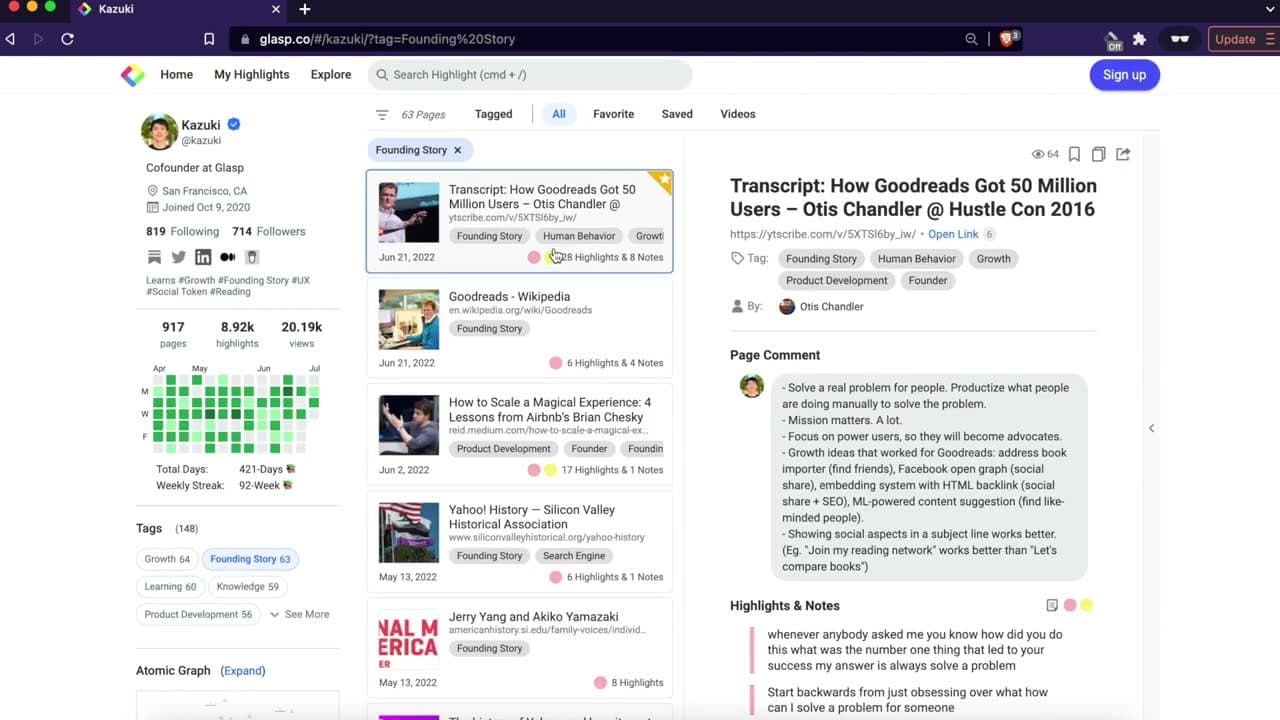Go to Home in the navigation bar
This screenshot has width=1280, height=720.
pos(176,74)
